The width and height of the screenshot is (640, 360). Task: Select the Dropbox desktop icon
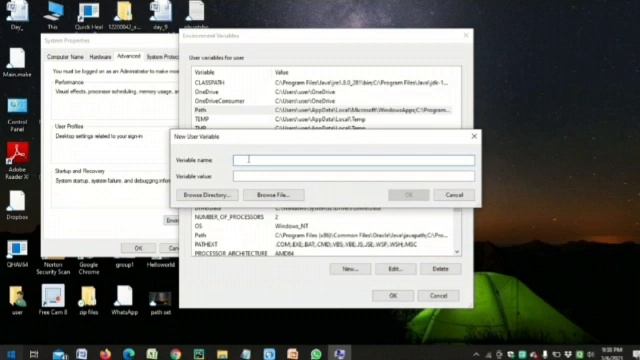(17, 205)
